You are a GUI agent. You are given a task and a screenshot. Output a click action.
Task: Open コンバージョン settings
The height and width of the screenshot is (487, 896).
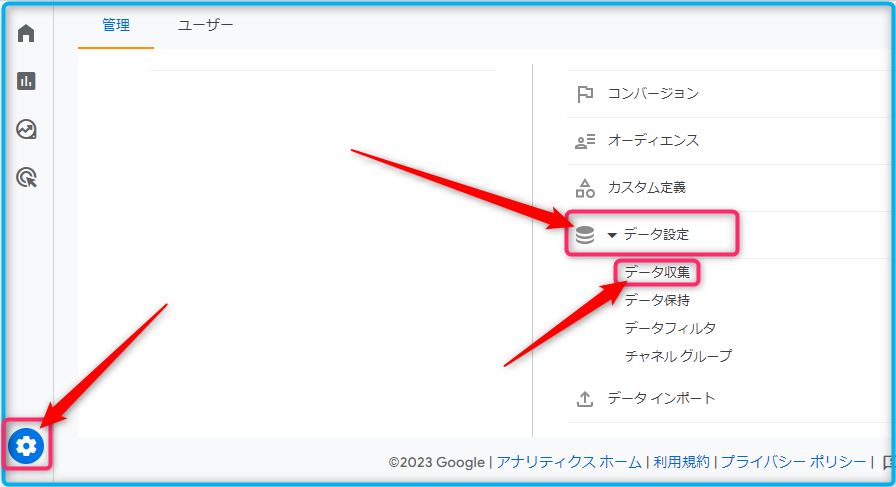[x=653, y=93]
